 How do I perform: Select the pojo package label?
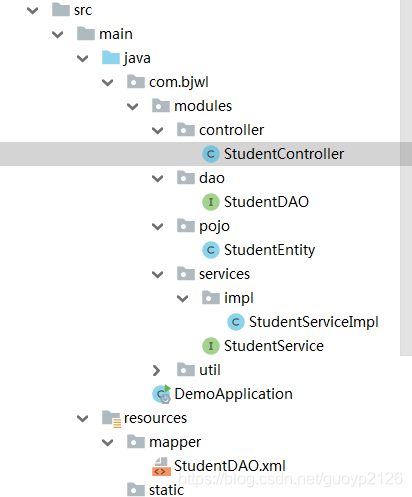(214, 226)
